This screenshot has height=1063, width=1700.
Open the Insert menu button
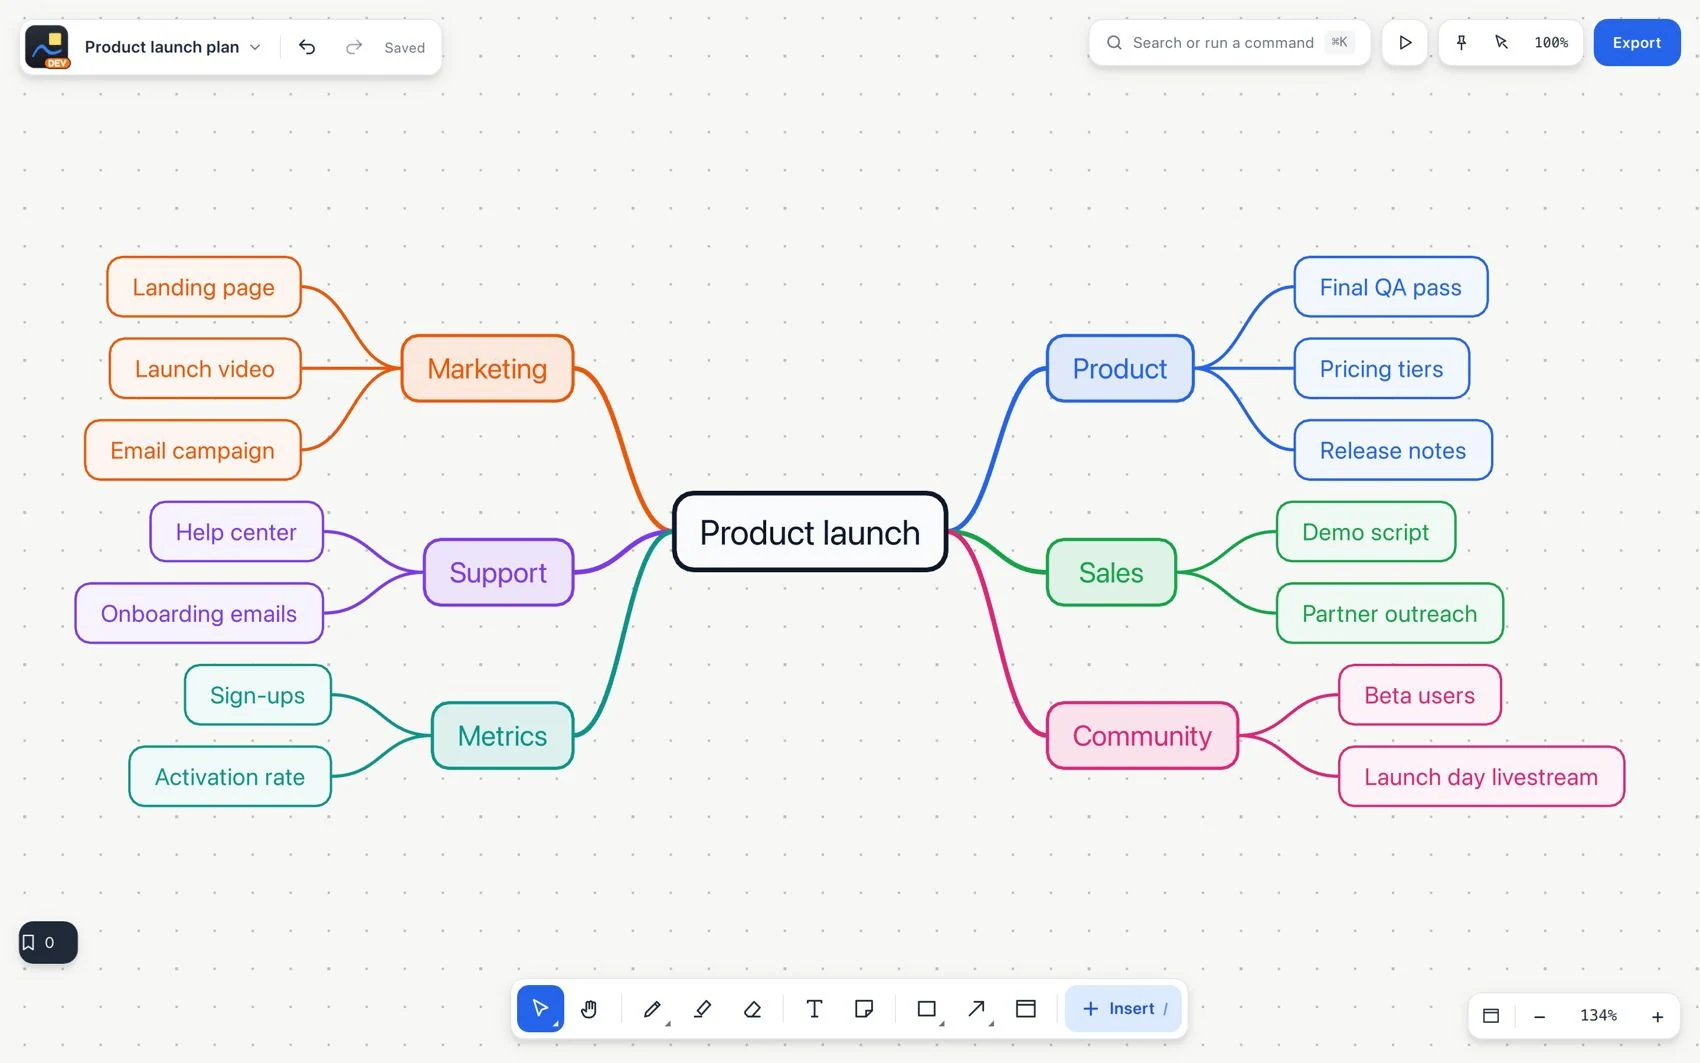pos(1123,1008)
